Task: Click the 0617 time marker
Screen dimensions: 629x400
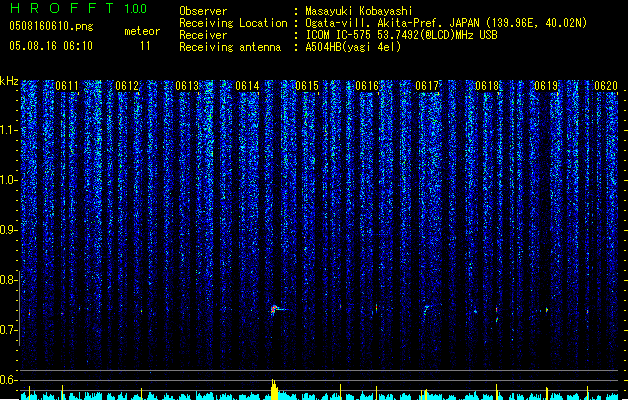Action: point(427,86)
